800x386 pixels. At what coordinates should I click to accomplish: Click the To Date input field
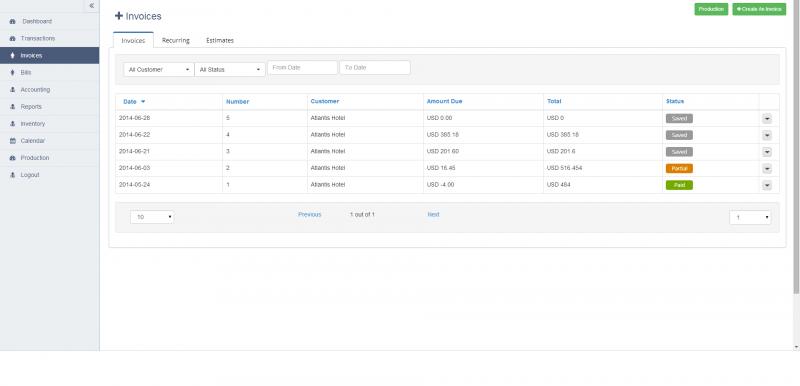(x=375, y=68)
